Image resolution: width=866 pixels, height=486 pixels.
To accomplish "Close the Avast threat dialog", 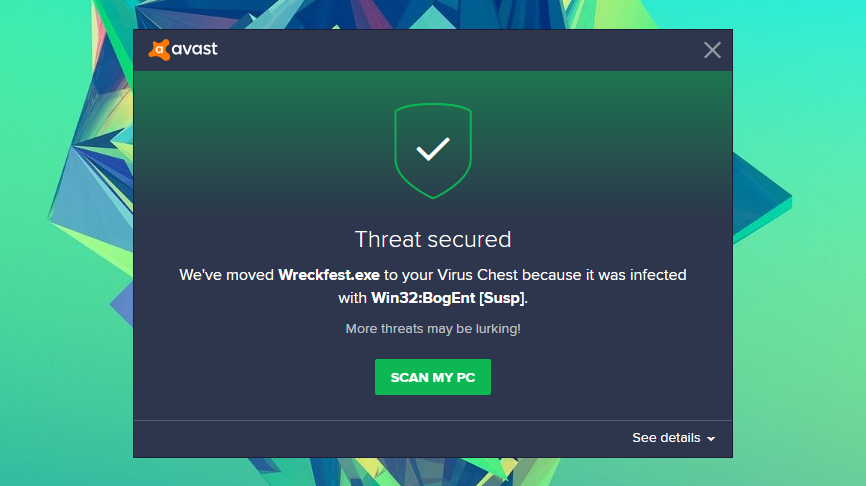I will pyautogui.click(x=712, y=50).
